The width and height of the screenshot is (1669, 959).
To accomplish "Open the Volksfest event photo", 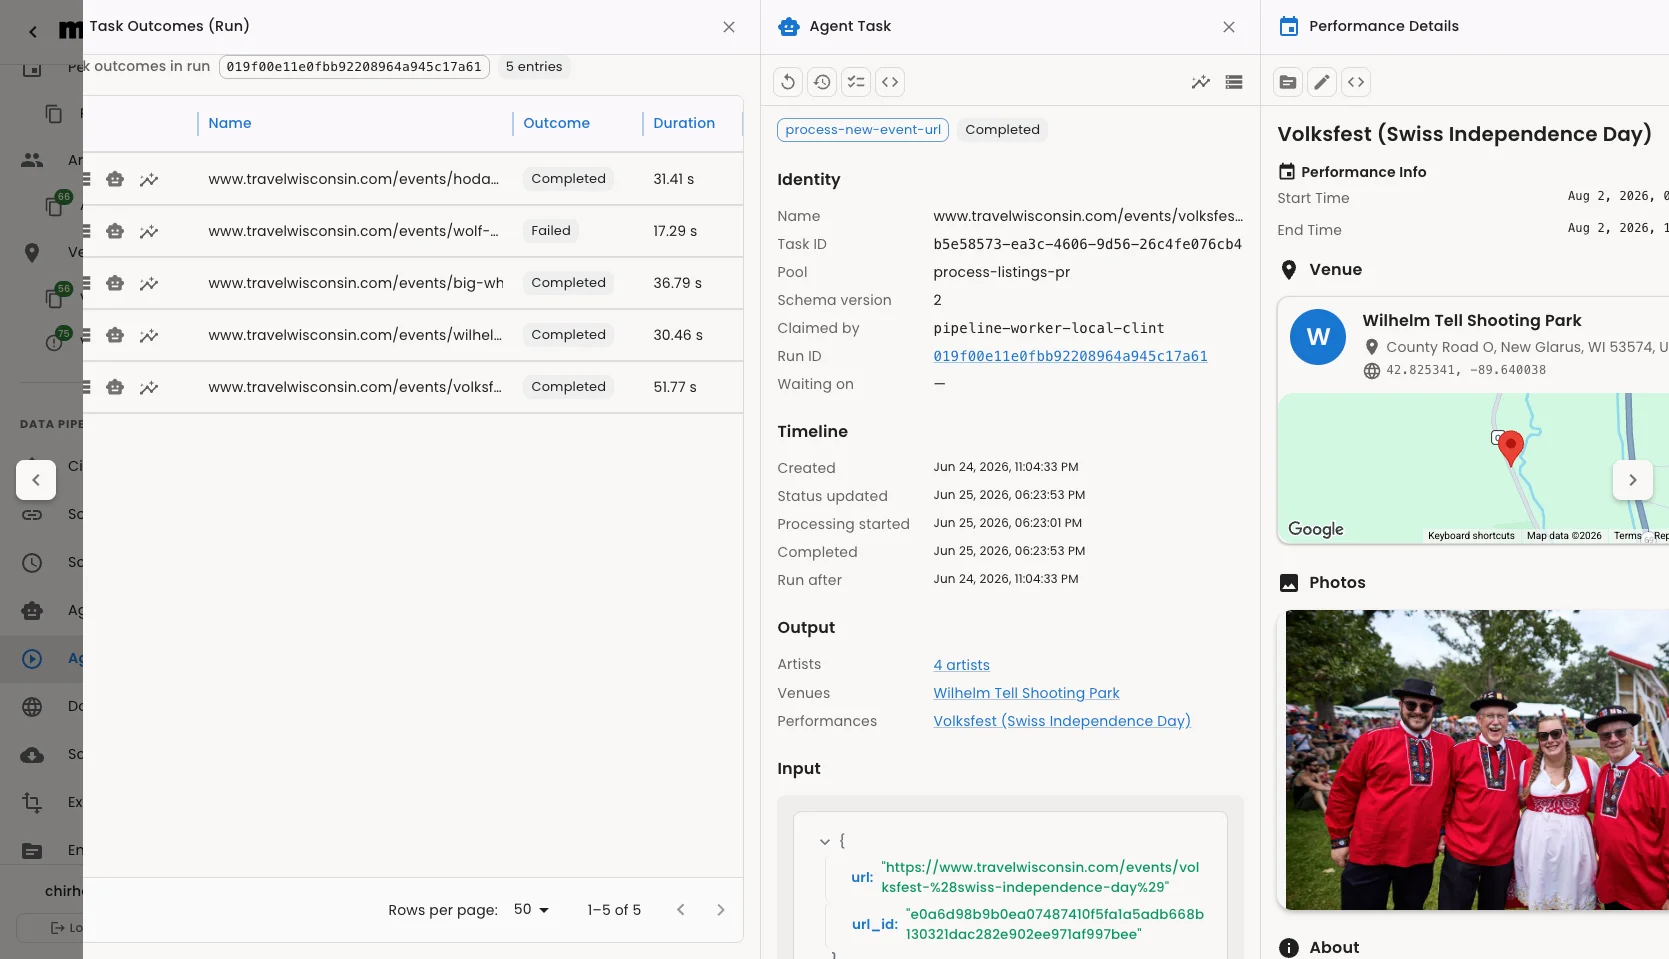I will (1477, 760).
